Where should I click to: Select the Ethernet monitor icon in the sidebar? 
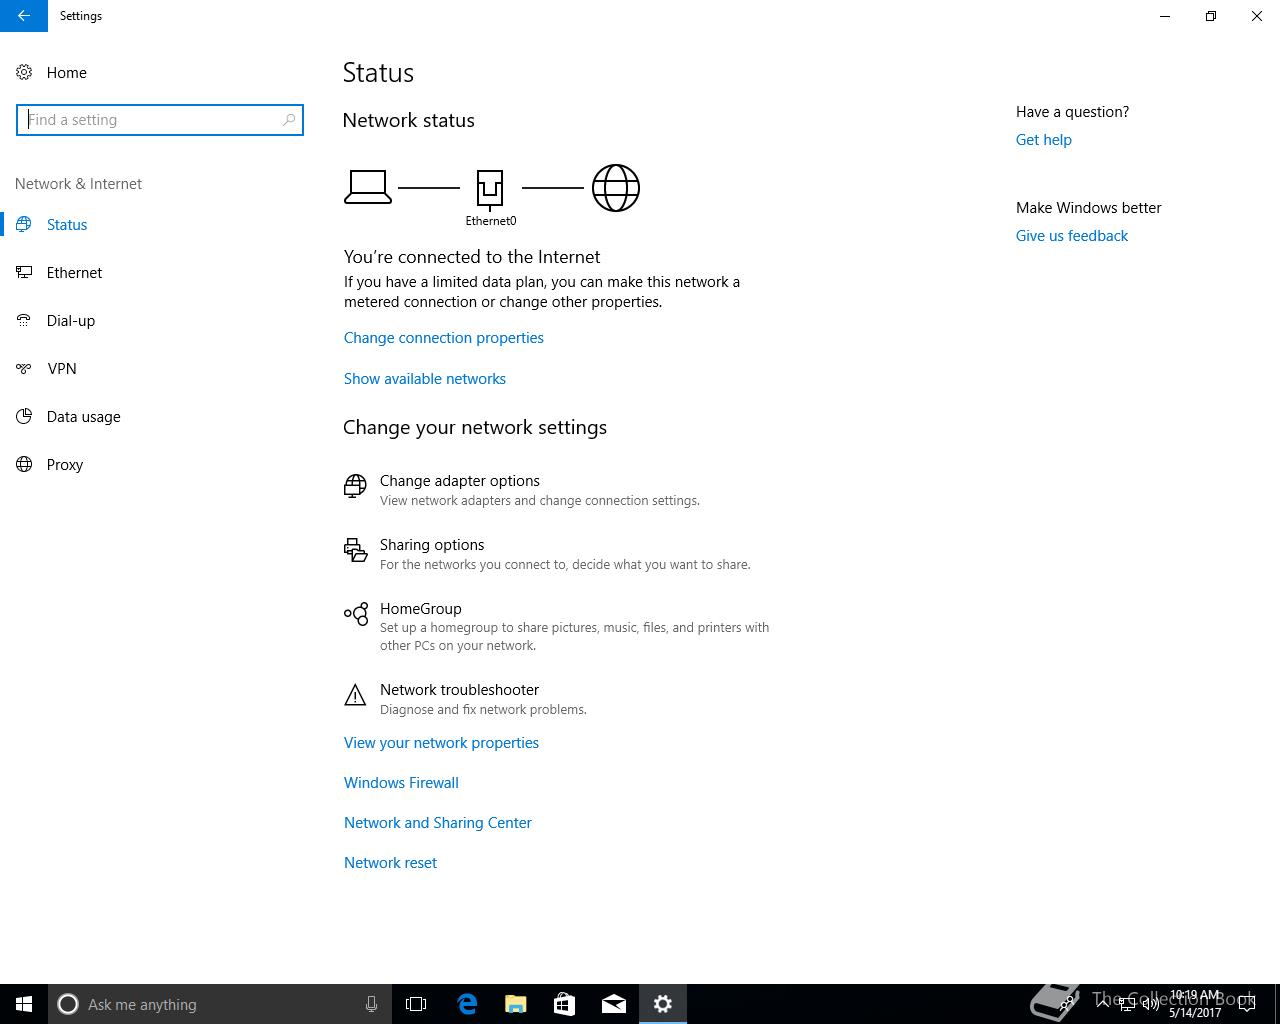24,272
